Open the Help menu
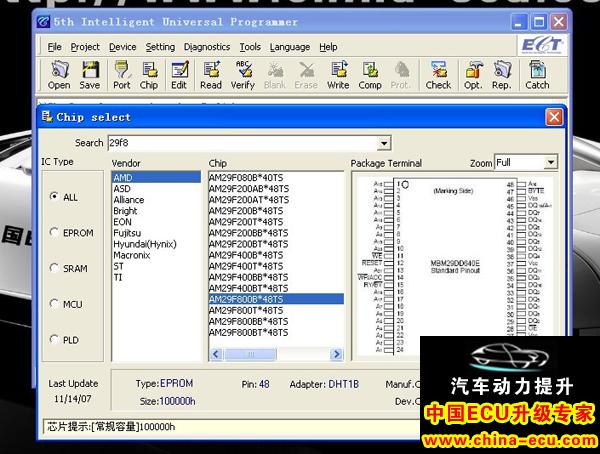Screen dimensions: 600x454 (328, 47)
